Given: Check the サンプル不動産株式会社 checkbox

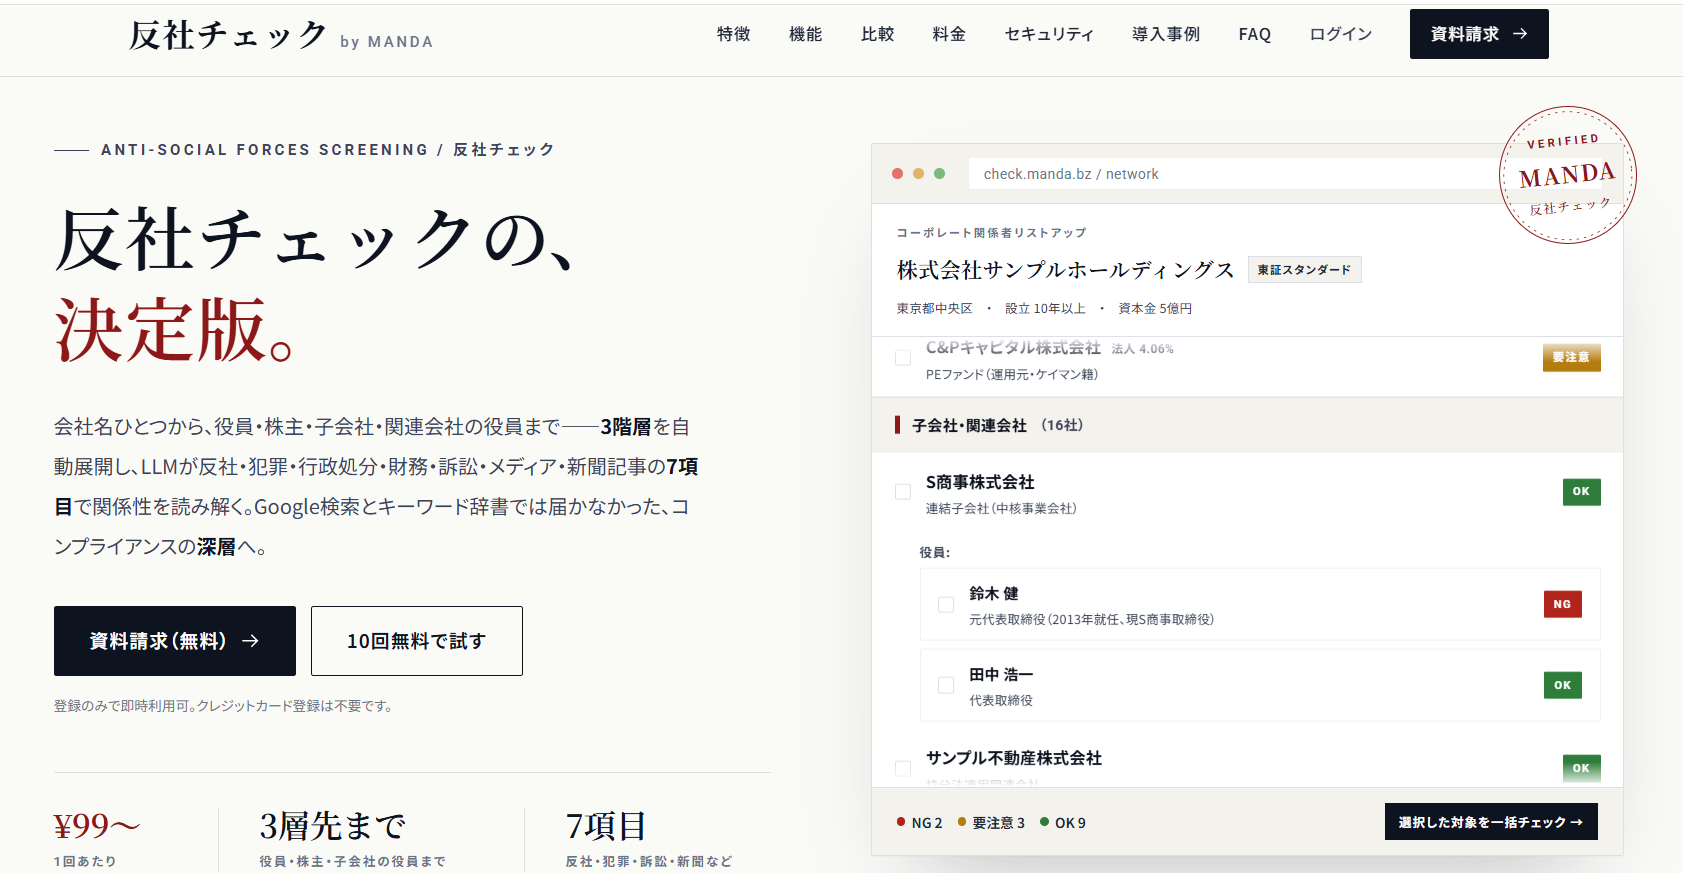Looking at the screenshot, I should tap(903, 768).
